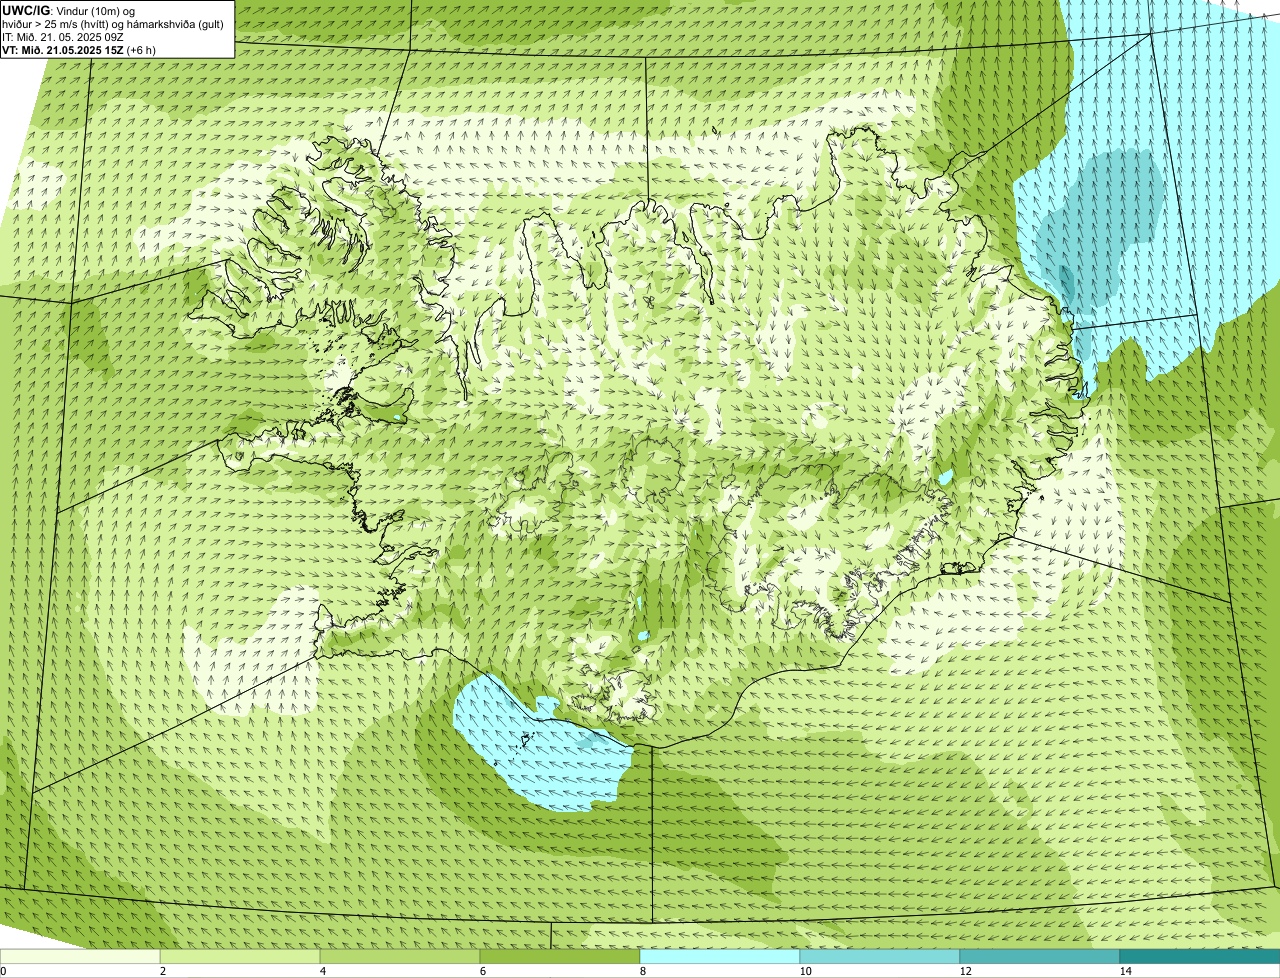Click the '0' label on the scale
Viewport: 1280px width, 978px height.
pos(3,971)
